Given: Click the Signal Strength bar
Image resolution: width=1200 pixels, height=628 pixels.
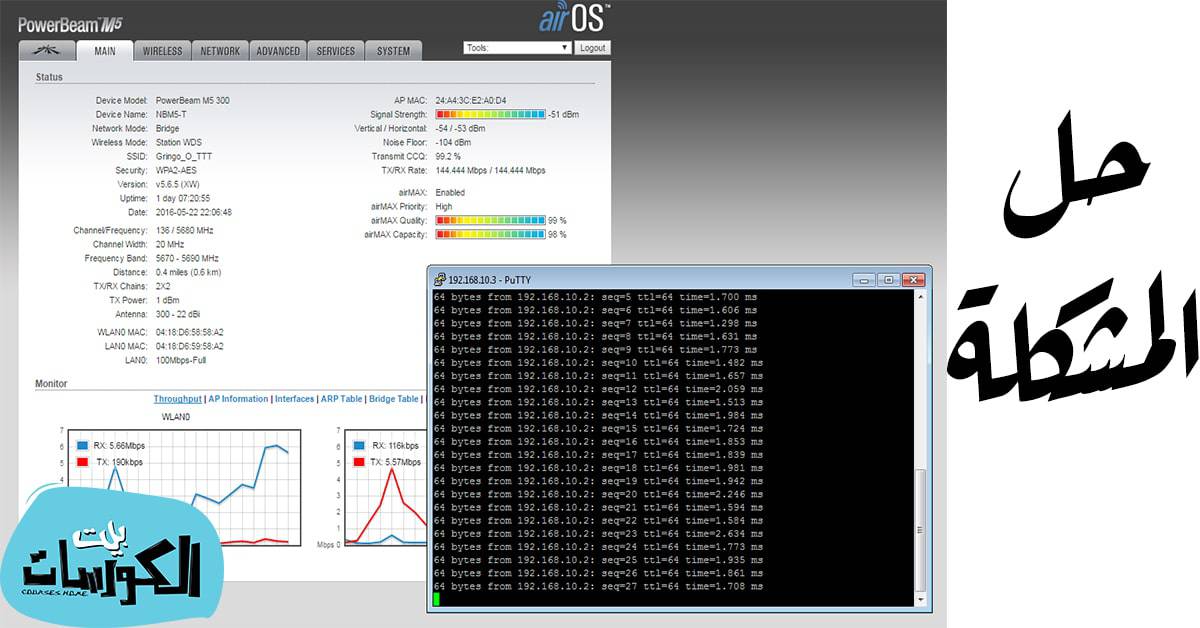Looking at the screenshot, I should click(491, 114).
